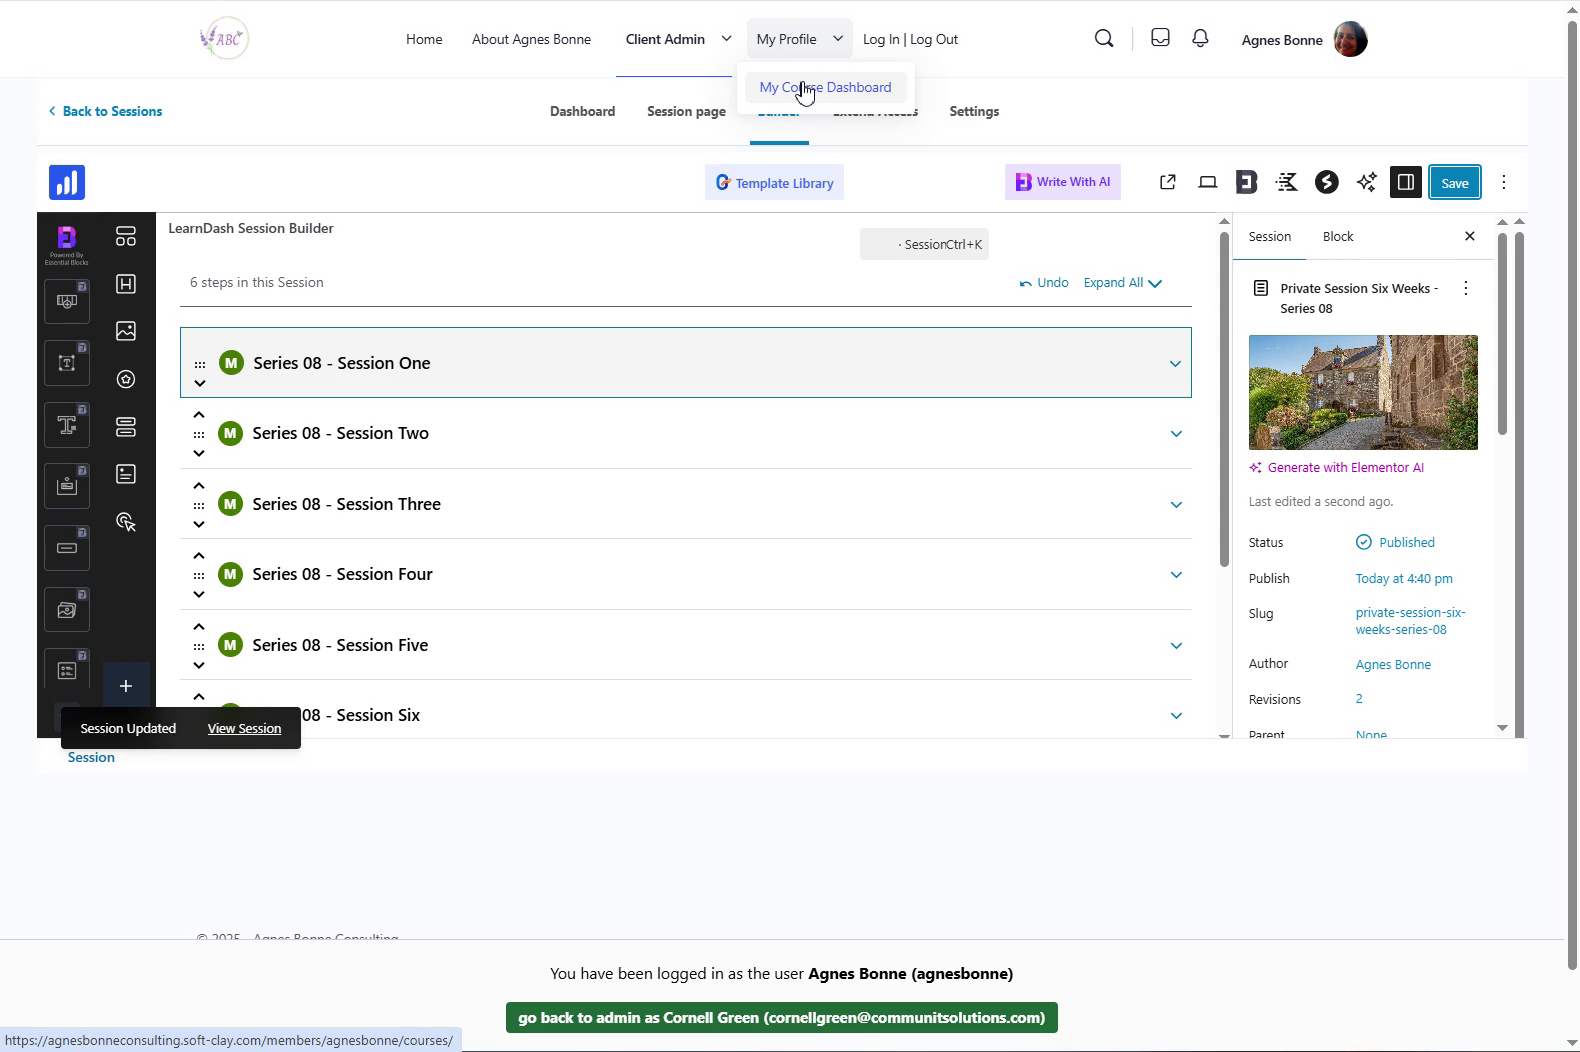
Task: Click the notifications bell icon
Action: click(x=1200, y=38)
